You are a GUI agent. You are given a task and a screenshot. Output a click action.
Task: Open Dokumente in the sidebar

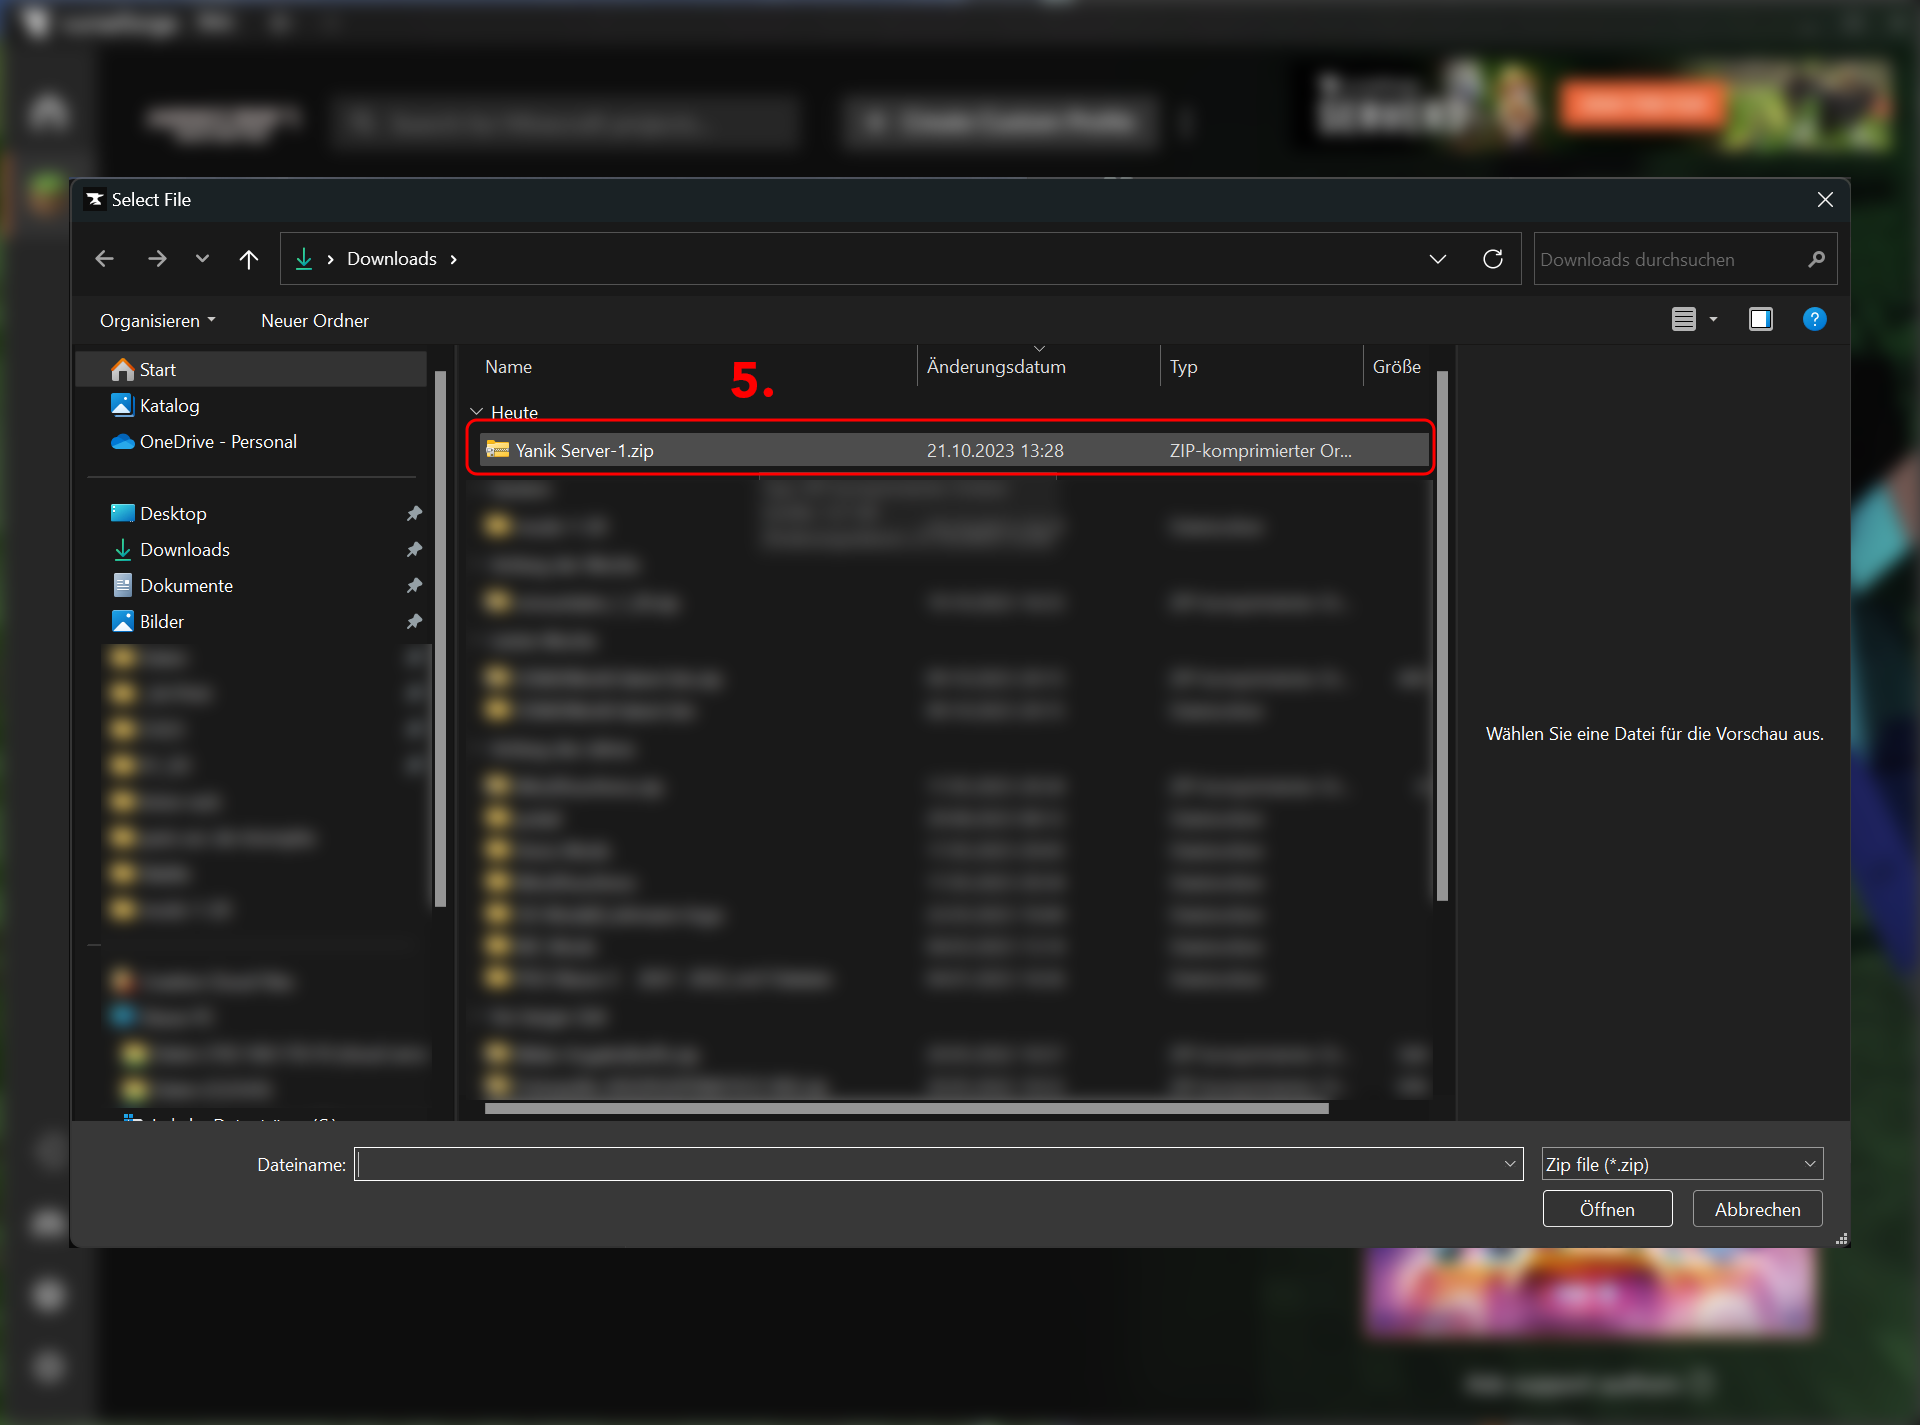(186, 586)
